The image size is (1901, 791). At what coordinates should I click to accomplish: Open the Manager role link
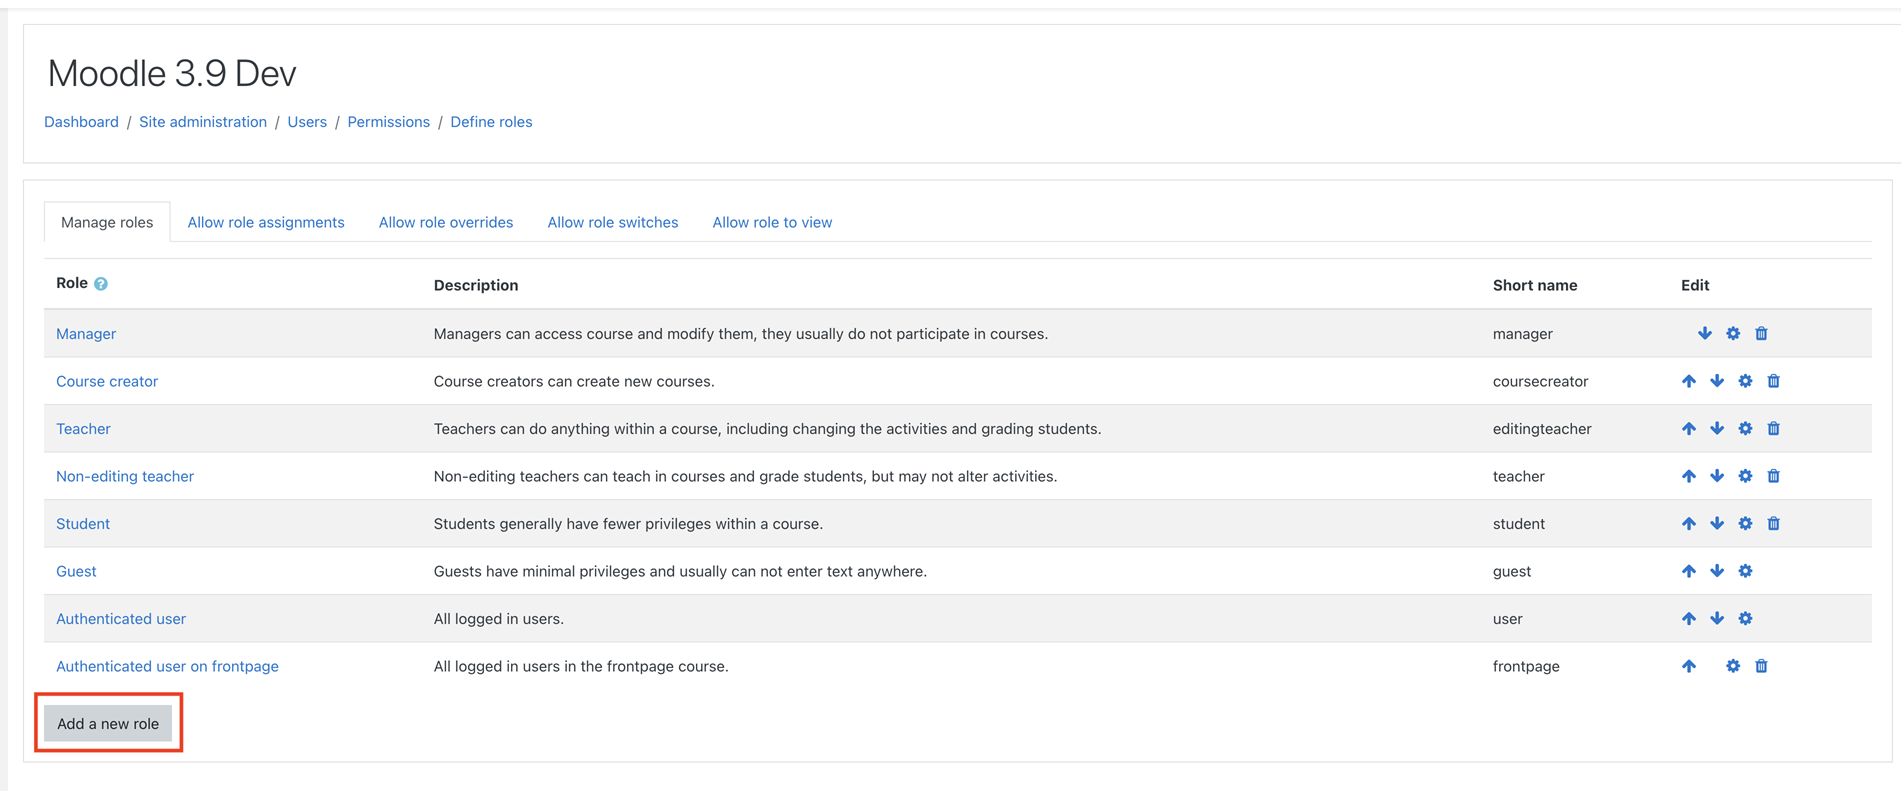coord(86,334)
